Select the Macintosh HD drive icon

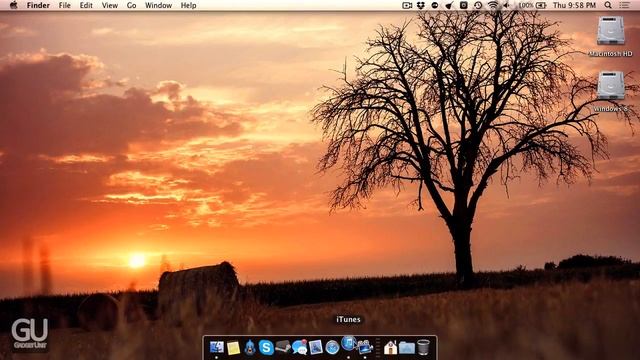coord(611,31)
